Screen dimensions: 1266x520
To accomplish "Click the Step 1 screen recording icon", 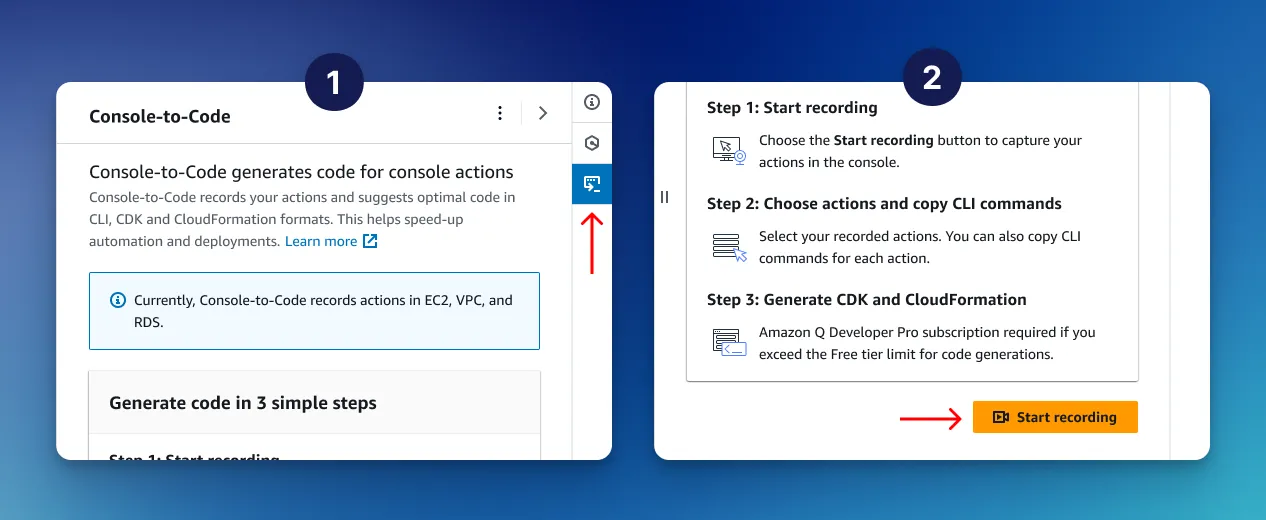I will [x=729, y=150].
